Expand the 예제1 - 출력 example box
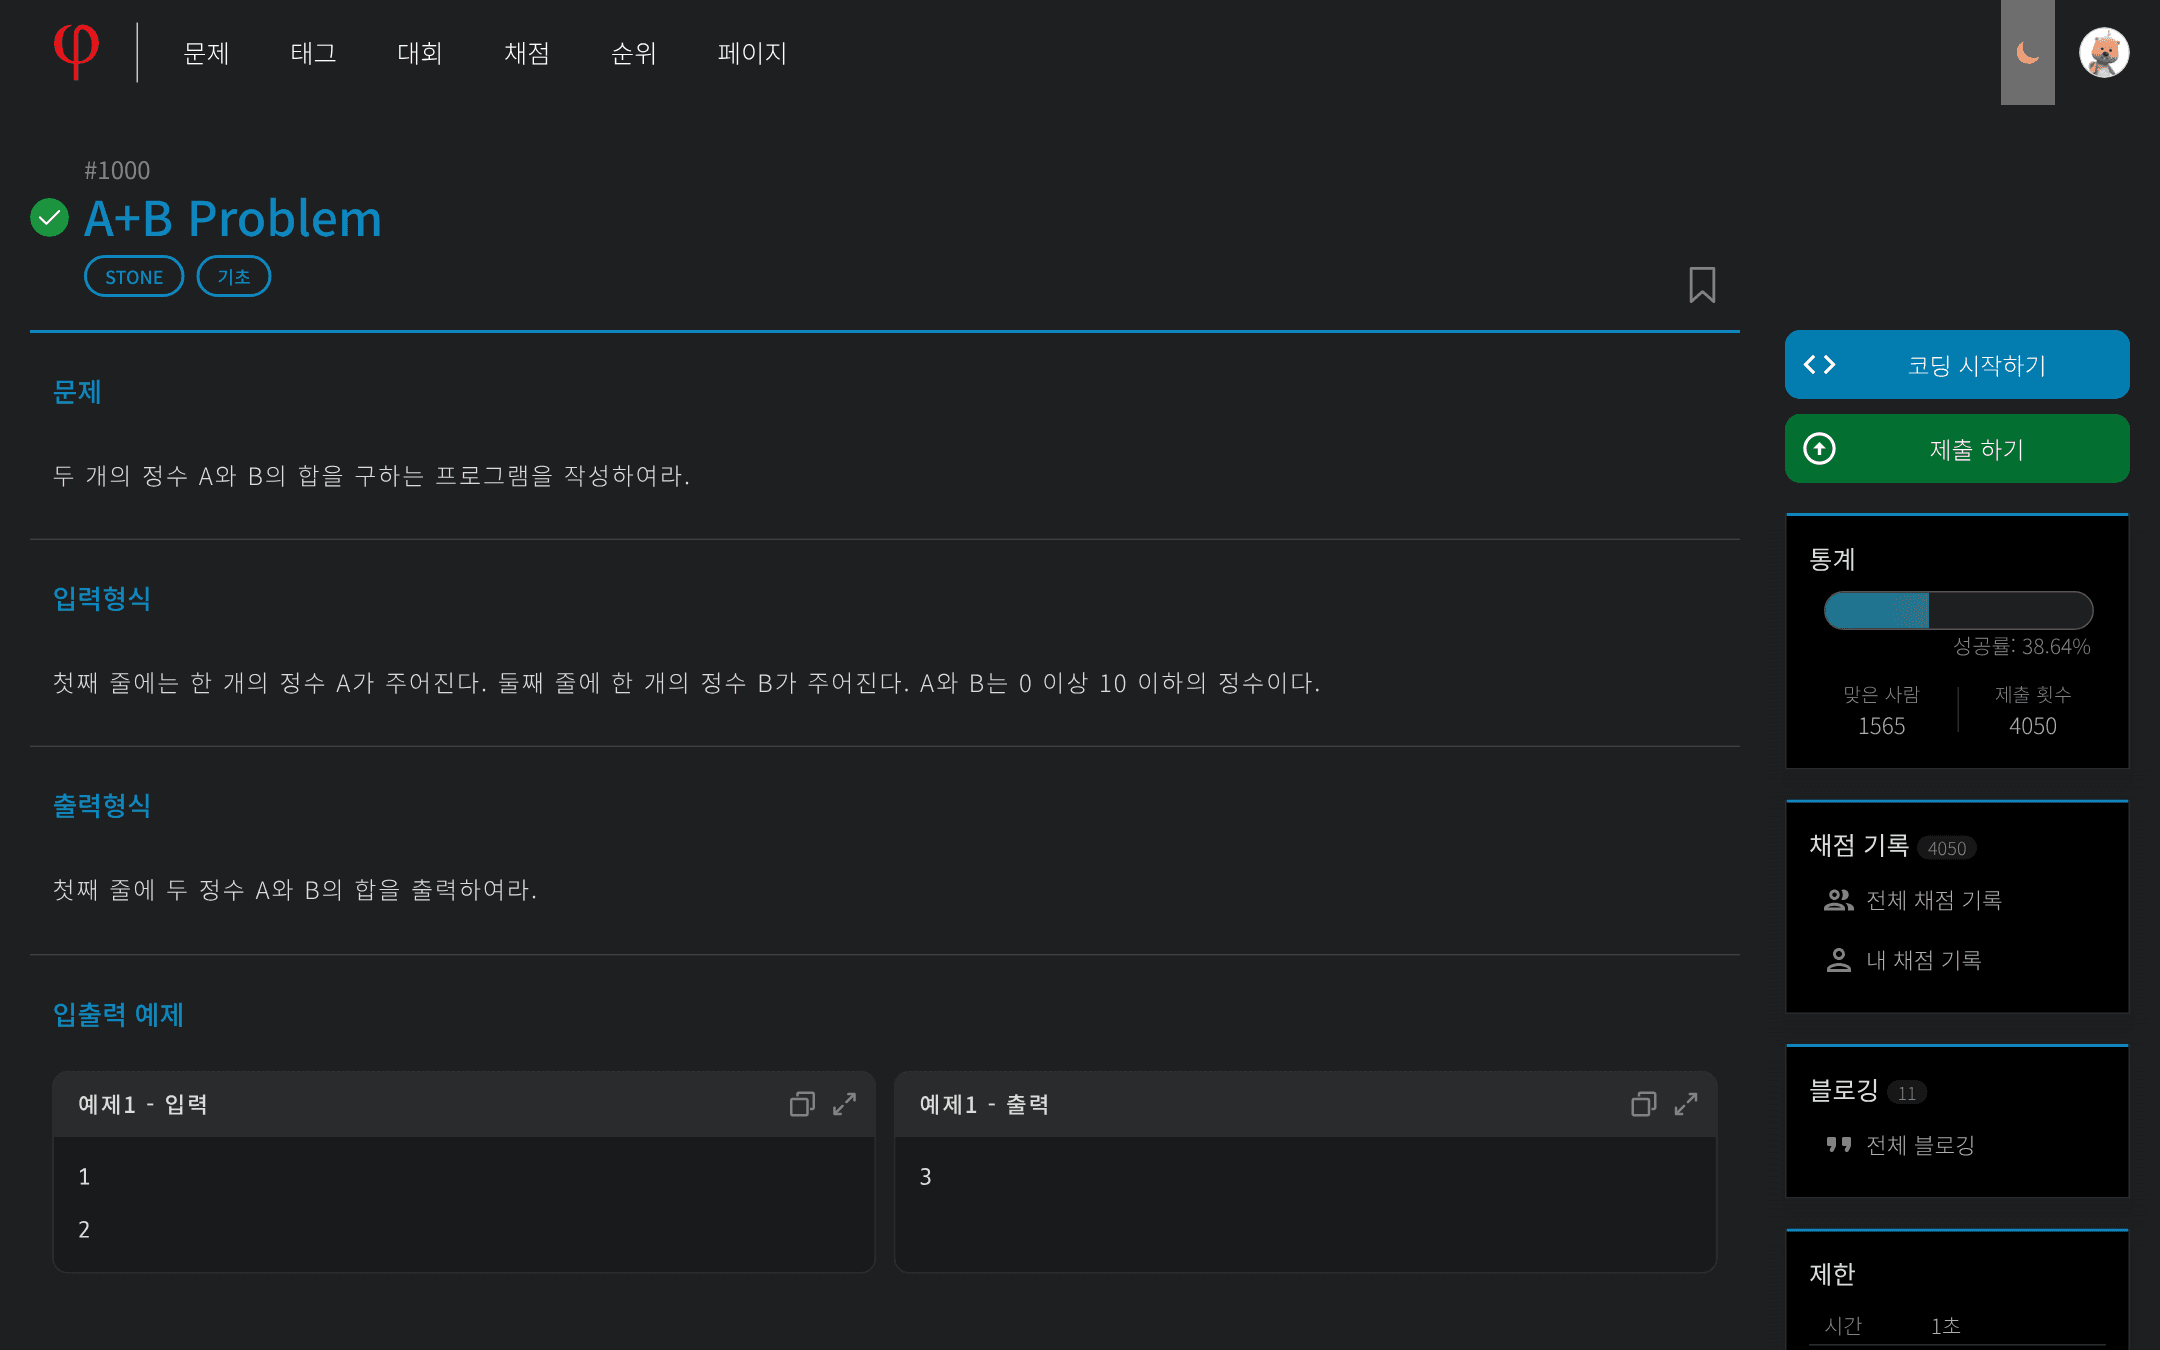This screenshot has width=2160, height=1350. click(x=1685, y=1104)
